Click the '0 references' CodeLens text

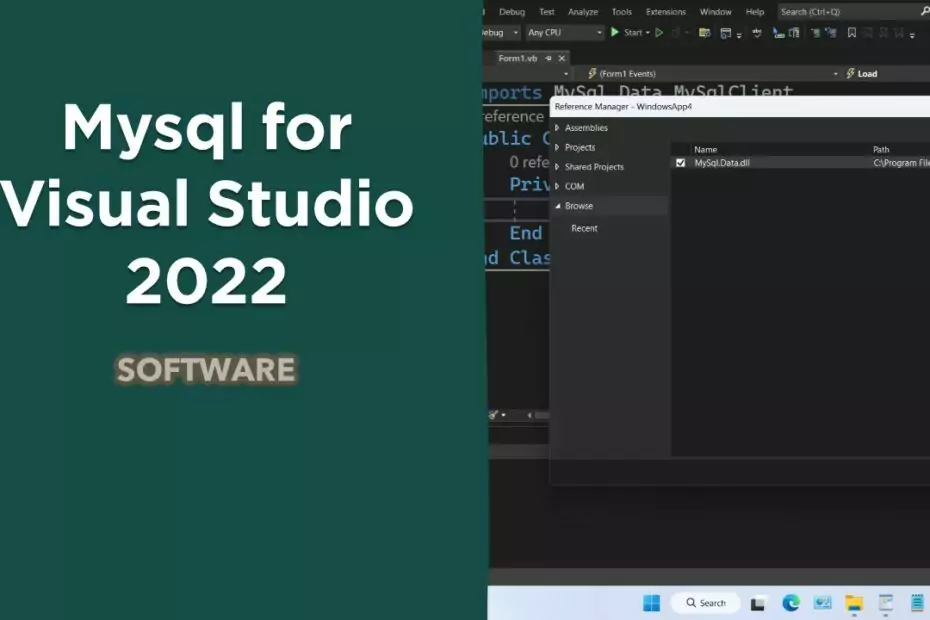[x=528, y=162]
